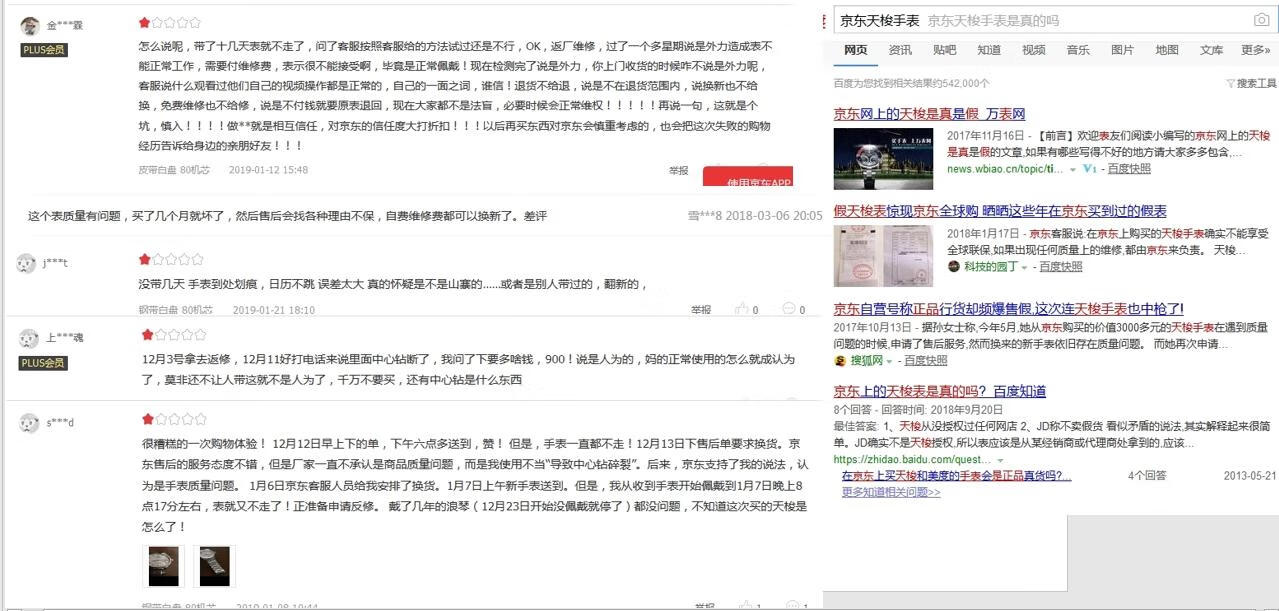The width and height of the screenshot is (1279, 611).
Task: Switch to the 文库 tab
Action: (x=1211, y=50)
